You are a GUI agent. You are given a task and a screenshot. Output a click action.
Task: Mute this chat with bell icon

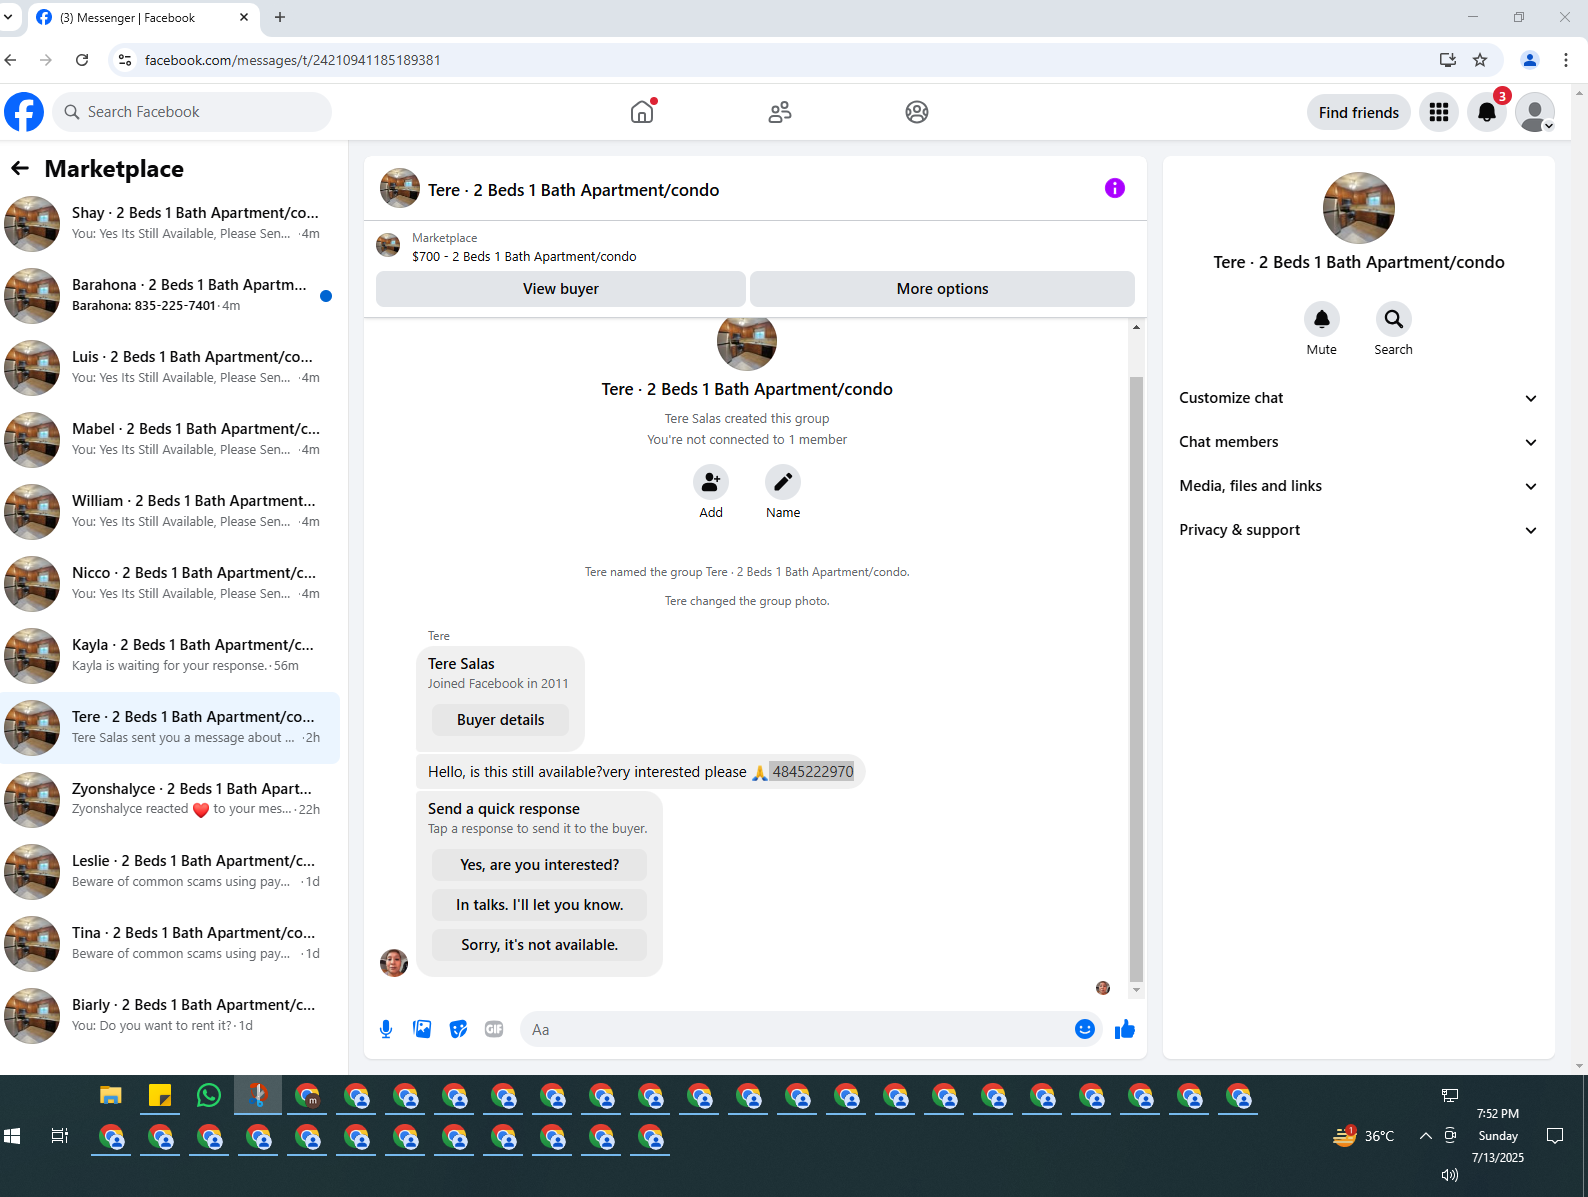(1322, 319)
